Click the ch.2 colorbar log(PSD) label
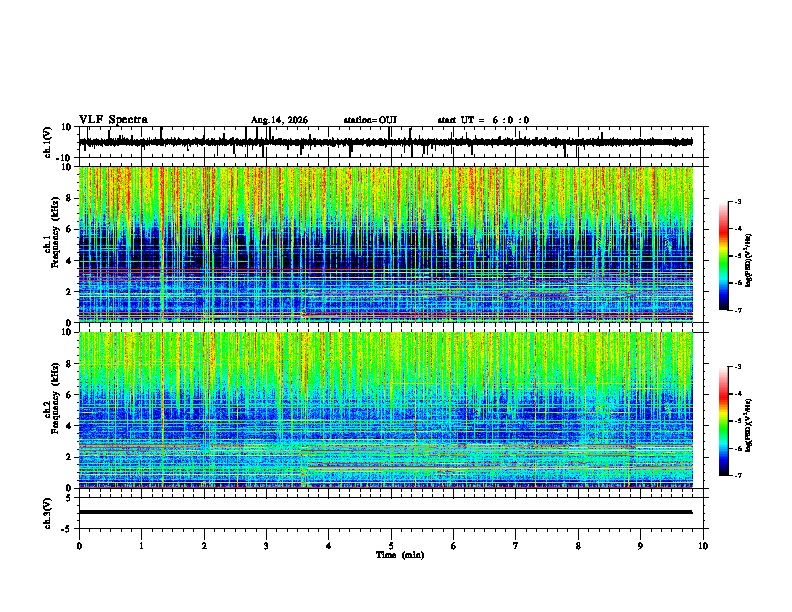Screen dimensions: 792x612 [748, 425]
